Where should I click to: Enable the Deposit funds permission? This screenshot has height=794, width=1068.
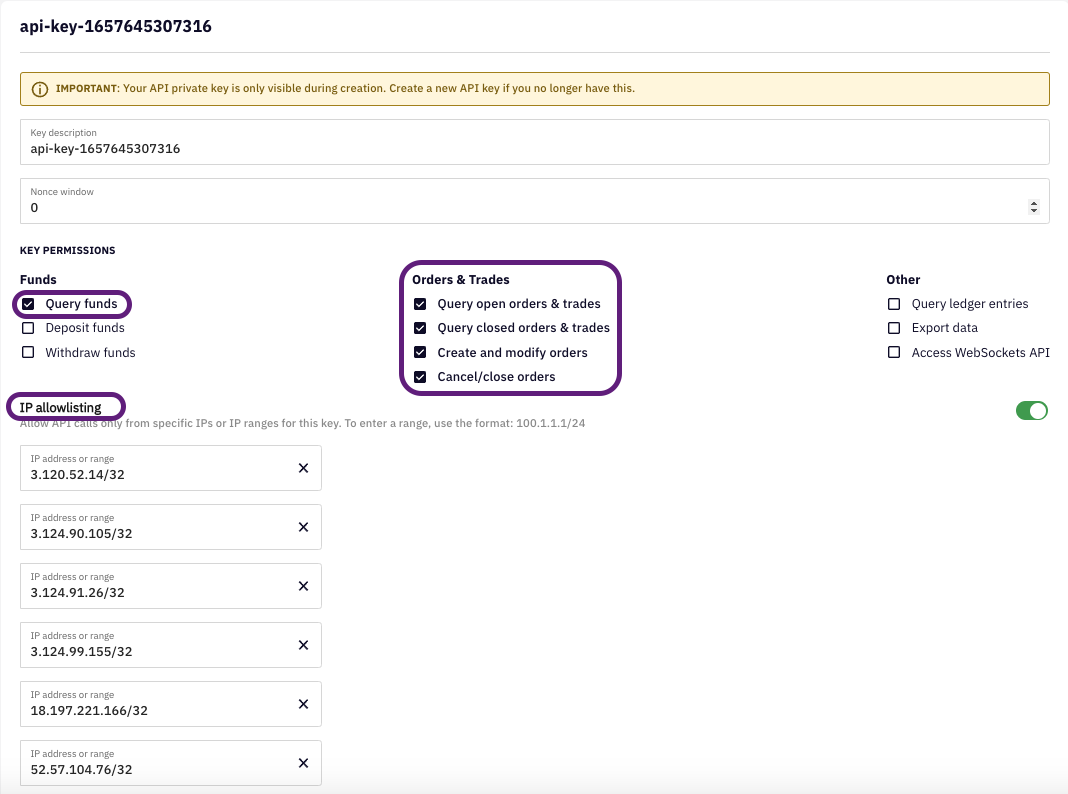28,328
